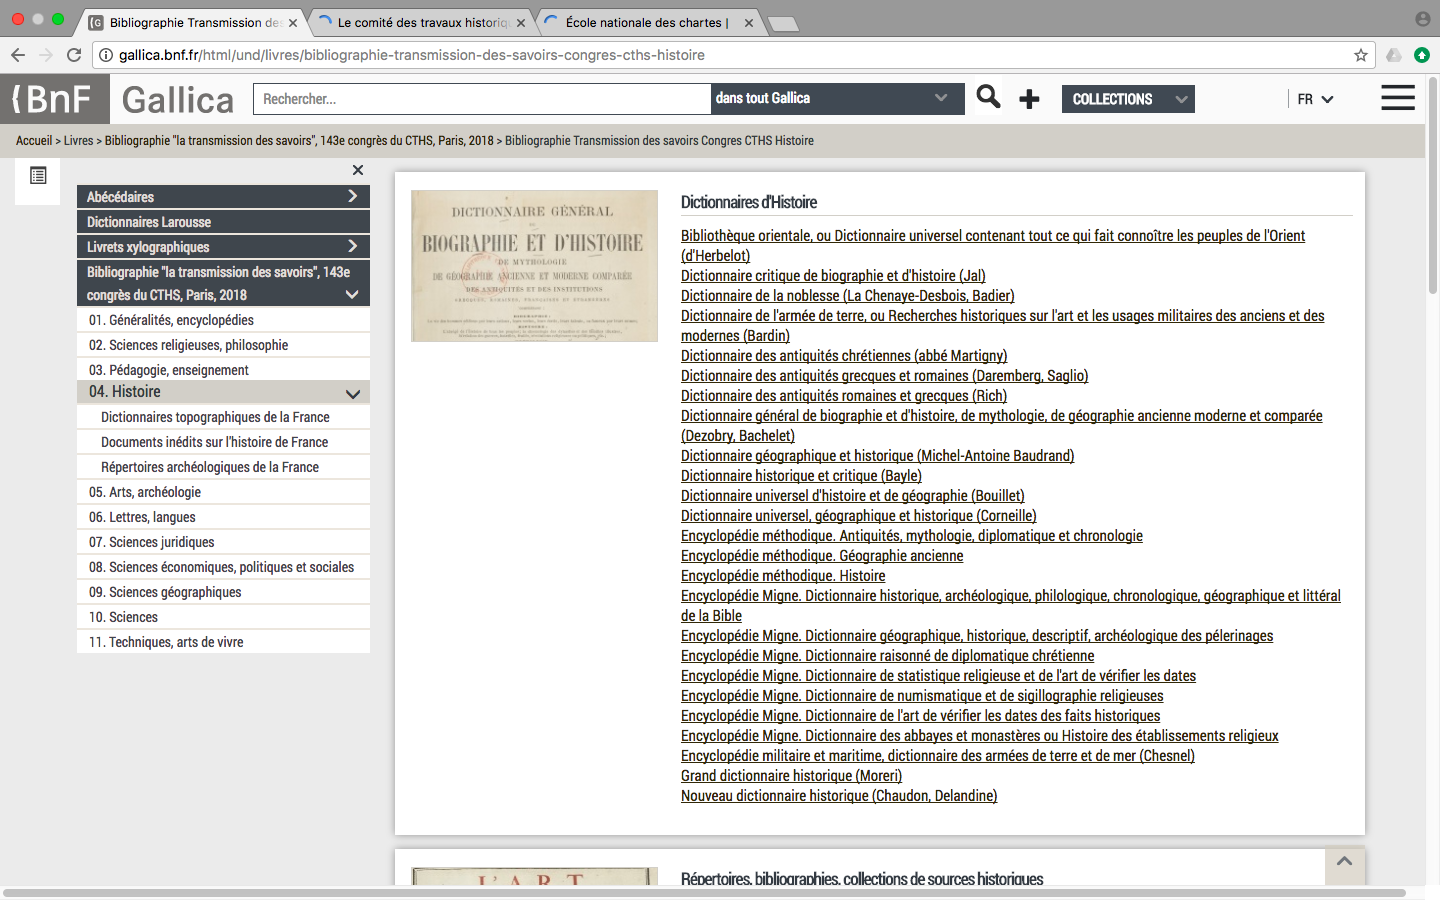The width and height of the screenshot is (1440, 900).
Task: Open Dictionnaires Larousse in the sidebar
Action: tap(223, 222)
